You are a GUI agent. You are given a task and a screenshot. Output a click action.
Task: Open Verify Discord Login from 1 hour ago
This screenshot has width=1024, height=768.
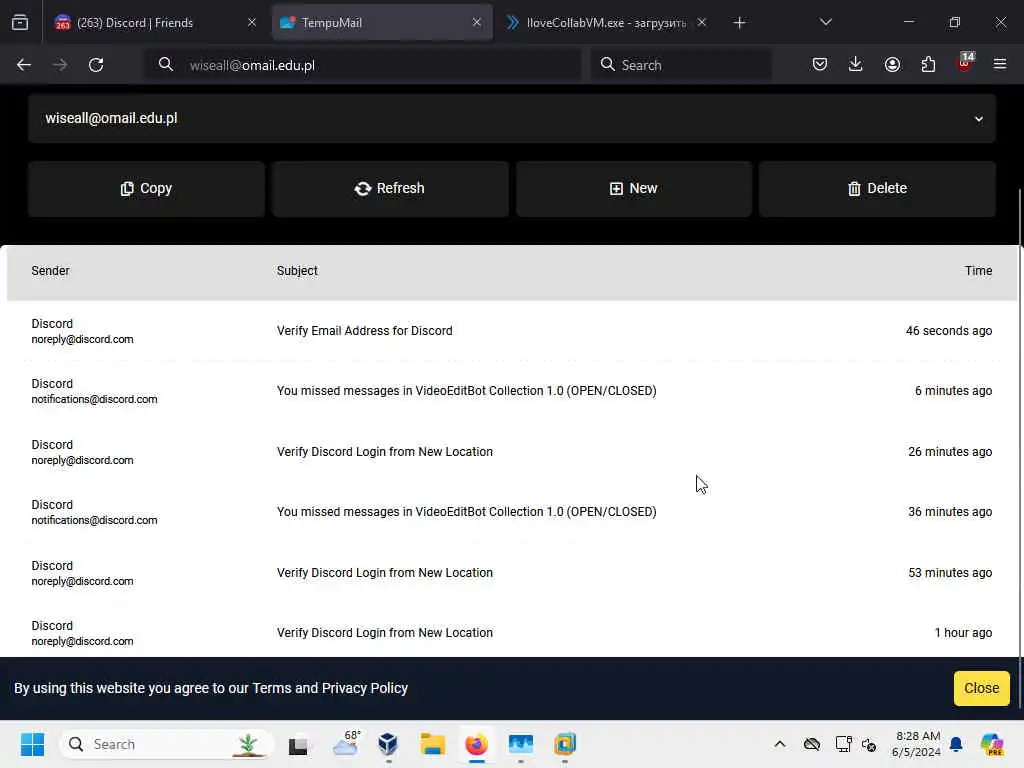coord(511,633)
